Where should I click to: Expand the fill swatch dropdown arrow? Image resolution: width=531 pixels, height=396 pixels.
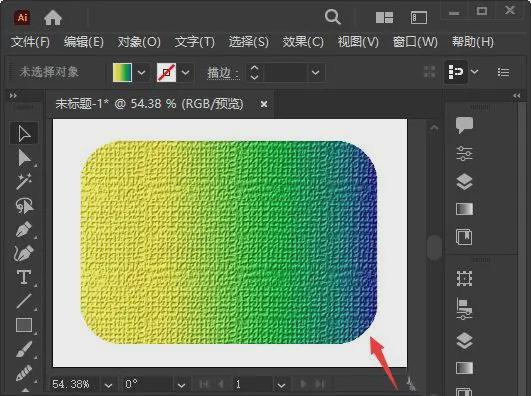coord(142,72)
